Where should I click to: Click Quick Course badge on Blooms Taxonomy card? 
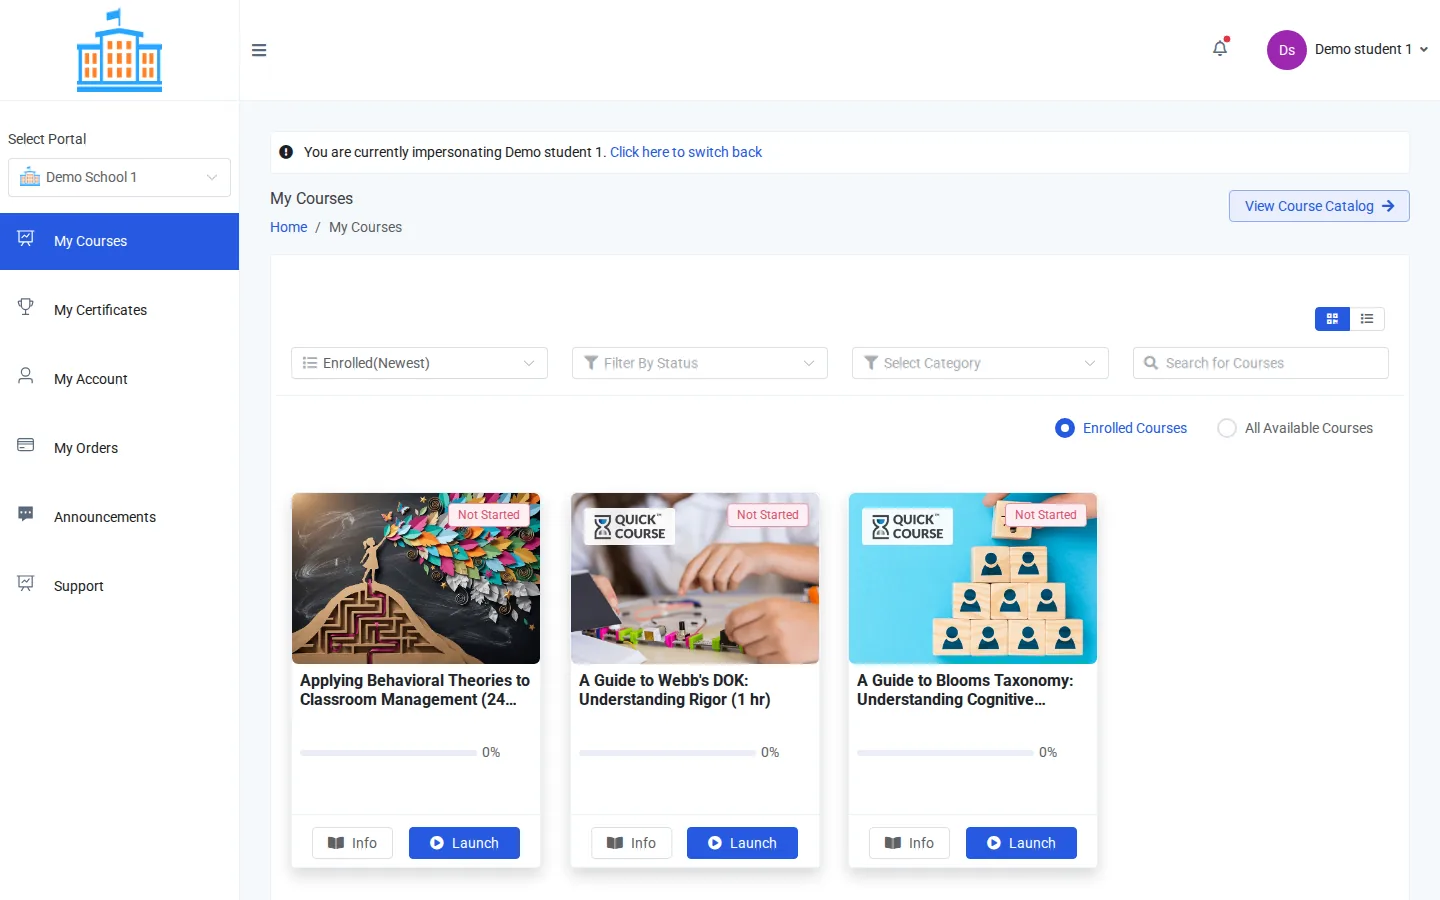pyautogui.click(x=907, y=527)
